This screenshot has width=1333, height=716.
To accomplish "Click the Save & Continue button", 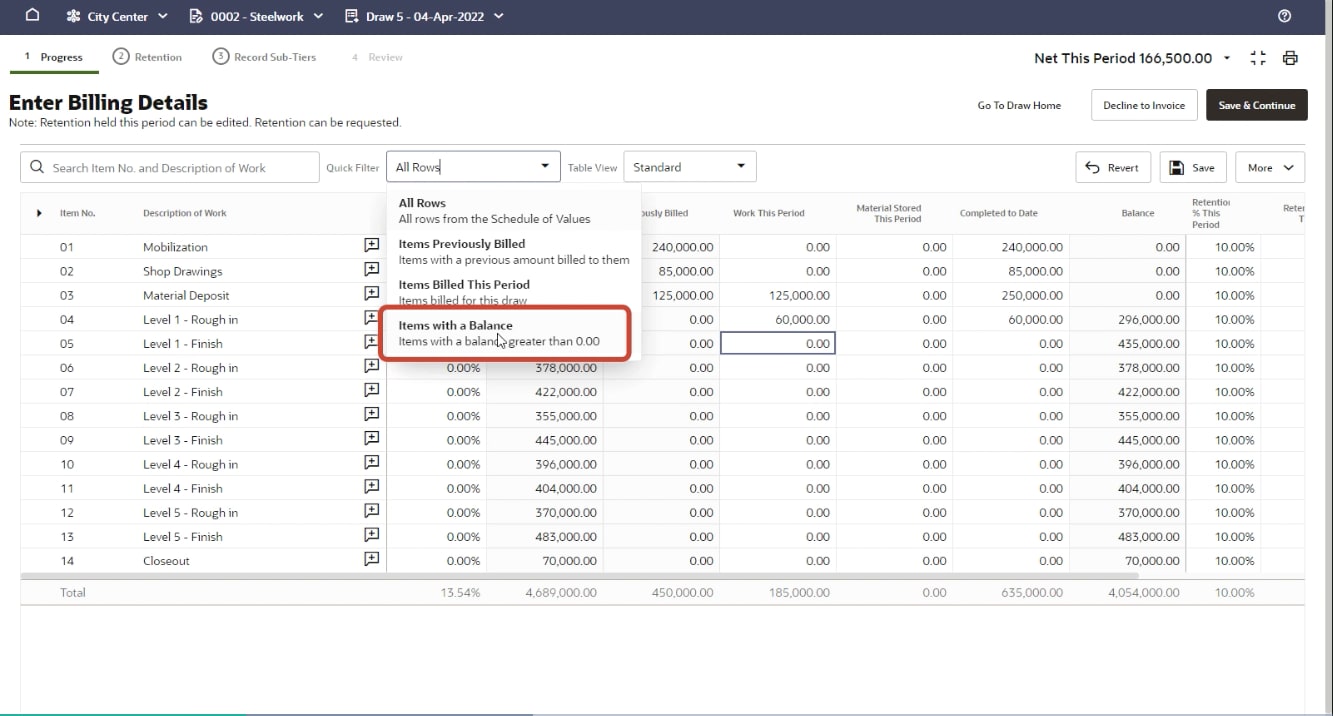I will [1256, 105].
